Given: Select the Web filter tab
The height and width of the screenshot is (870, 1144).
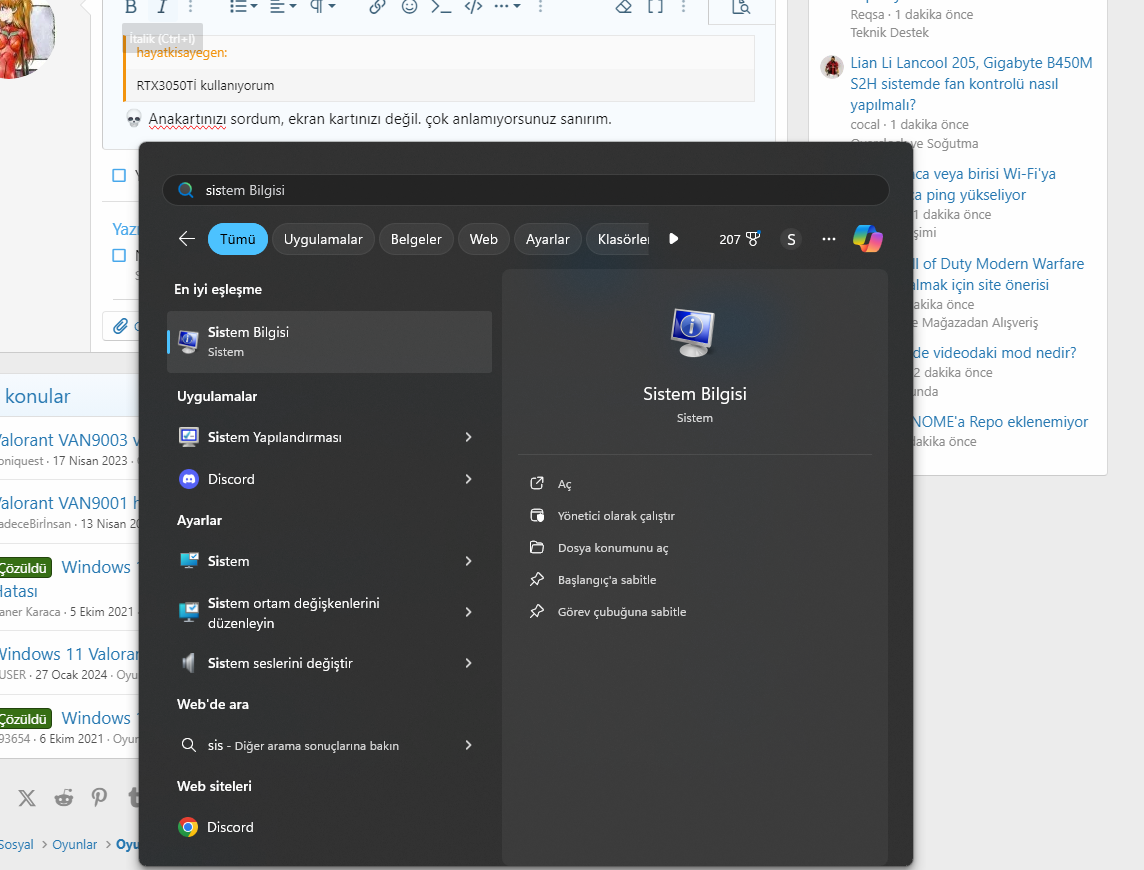Looking at the screenshot, I should pyautogui.click(x=484, y=239).
